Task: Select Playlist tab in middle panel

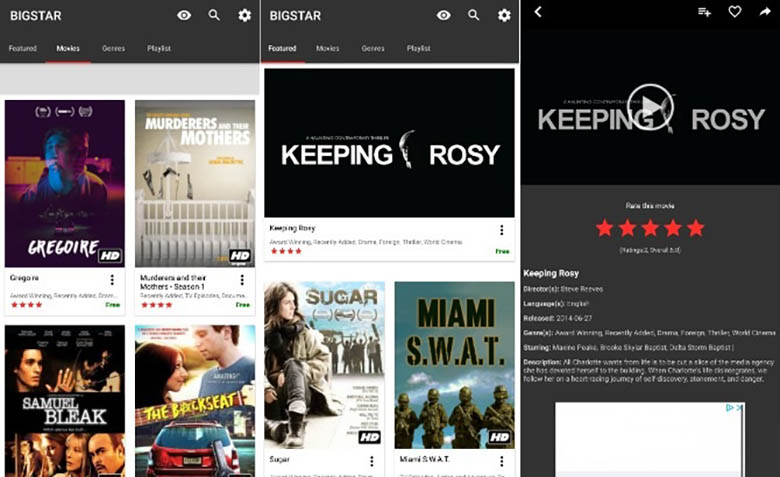Action: 418,48
